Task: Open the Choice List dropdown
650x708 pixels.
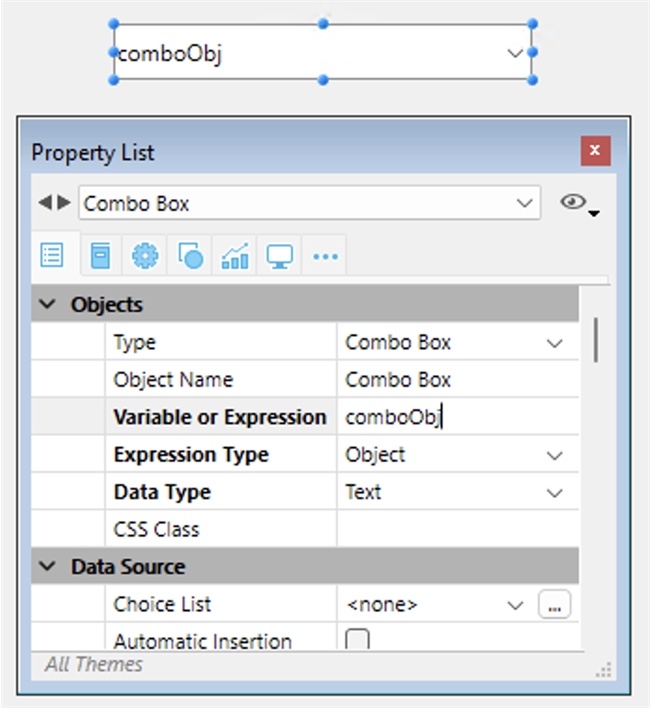Action: click(x=516, y=605)
